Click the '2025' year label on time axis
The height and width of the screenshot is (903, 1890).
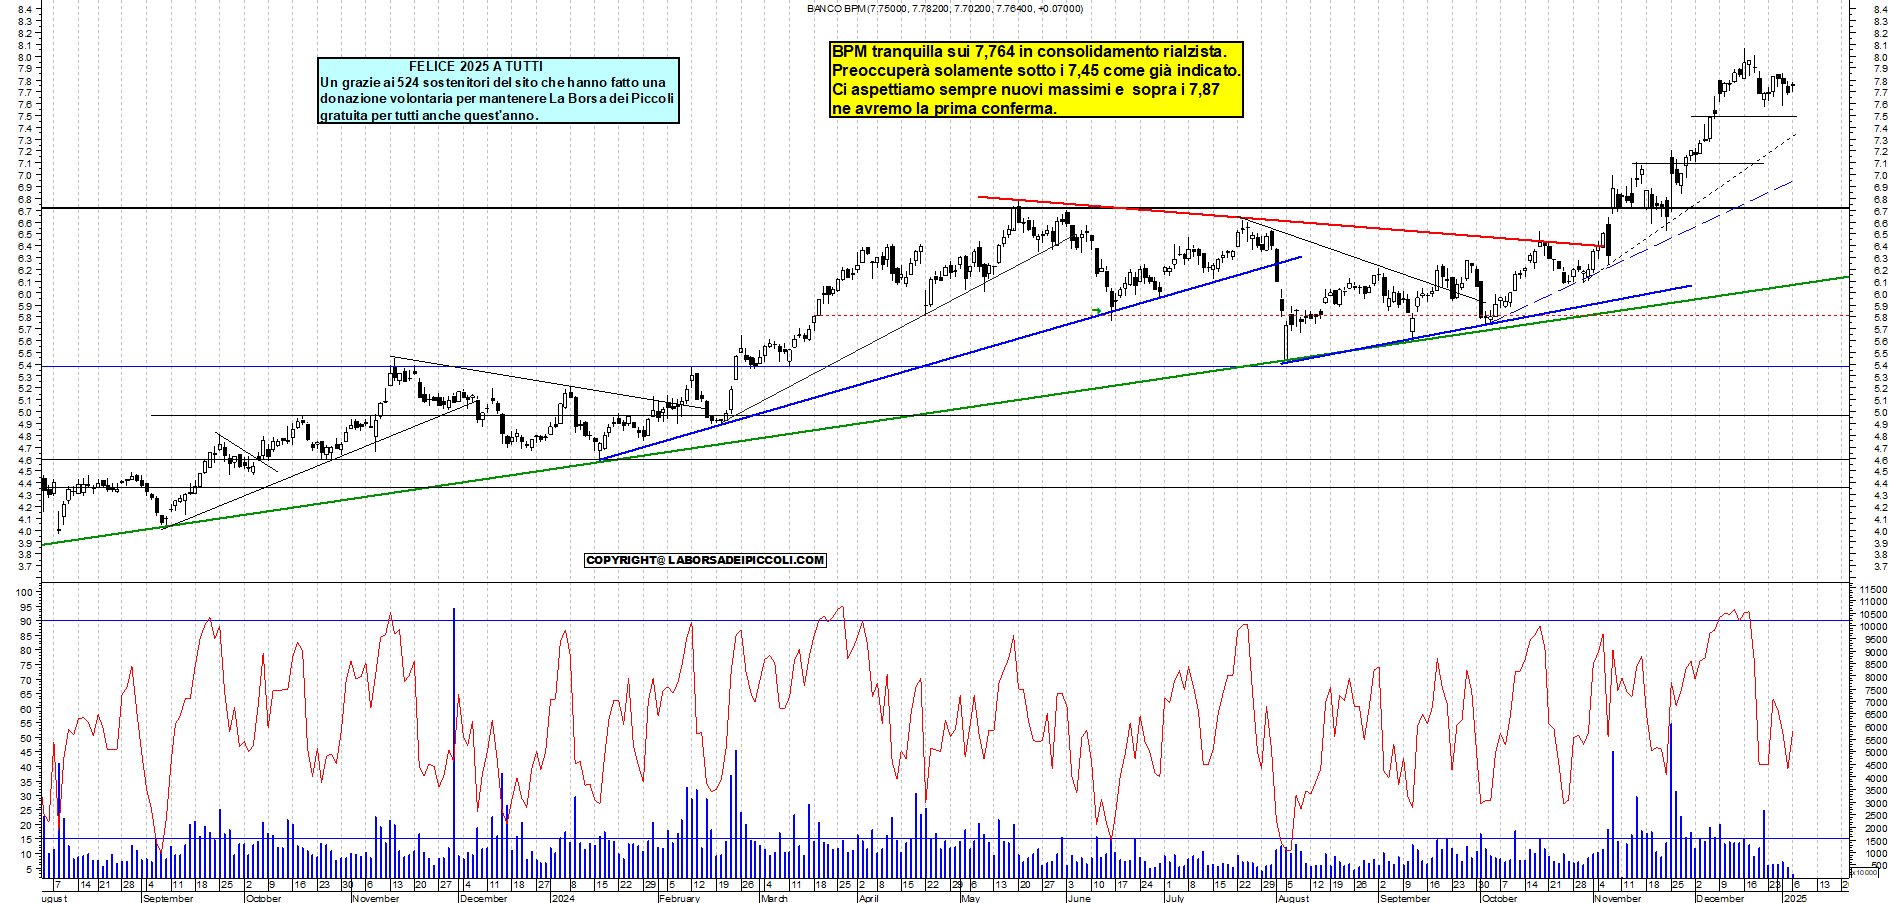coord(1796,898)
